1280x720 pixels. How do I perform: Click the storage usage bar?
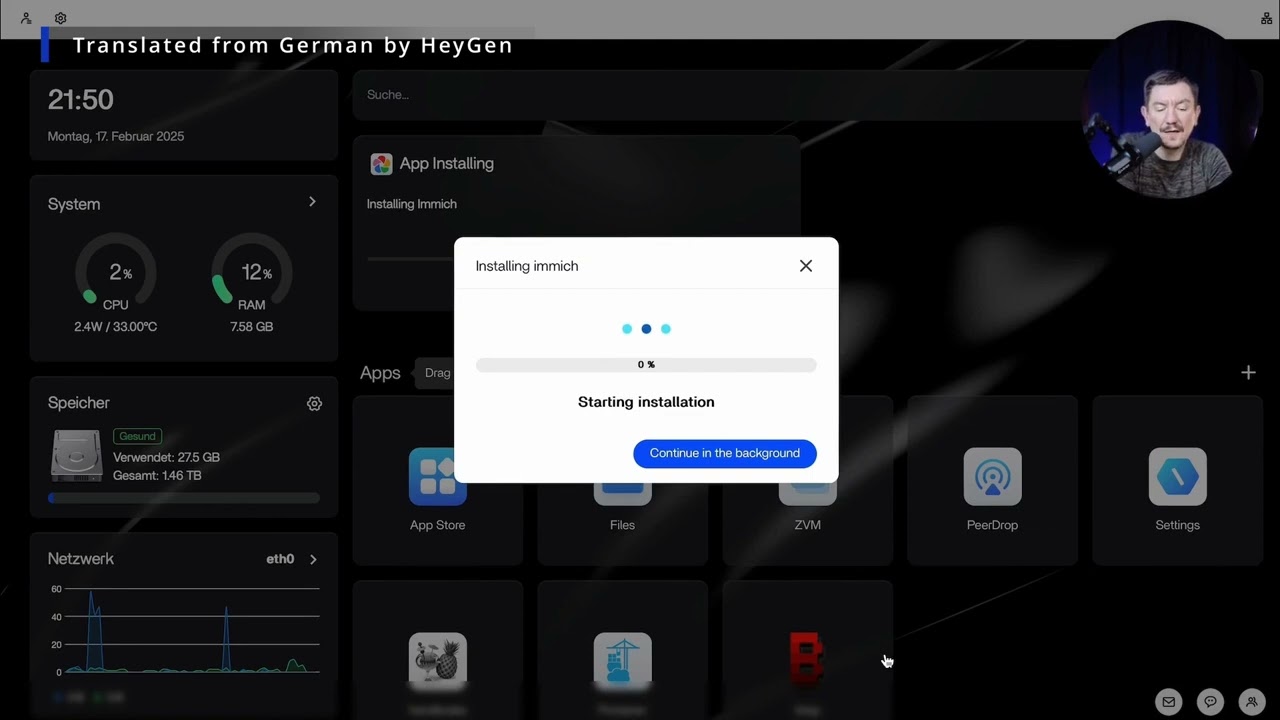coord(184,497)
